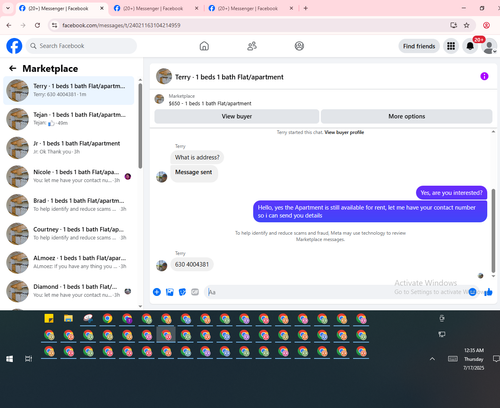The width and height of the screenshot is (500, 408).
Task: Click the sent message Yes, are you interested?
Action: click(x=451, y=193)
